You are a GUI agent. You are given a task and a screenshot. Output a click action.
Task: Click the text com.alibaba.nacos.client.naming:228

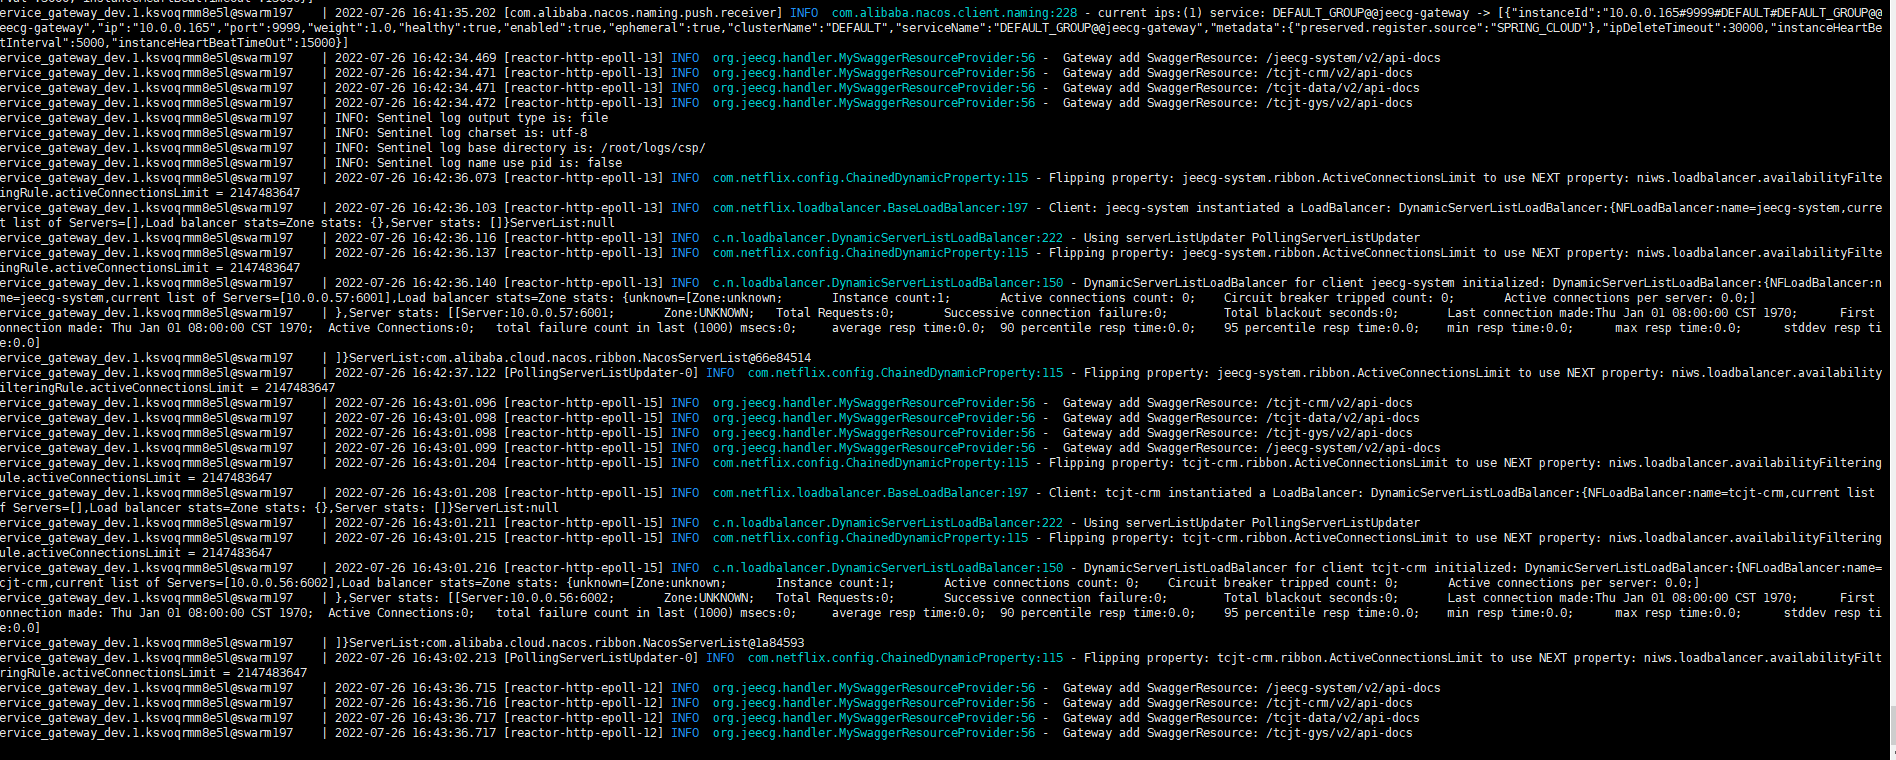point(954,13)
